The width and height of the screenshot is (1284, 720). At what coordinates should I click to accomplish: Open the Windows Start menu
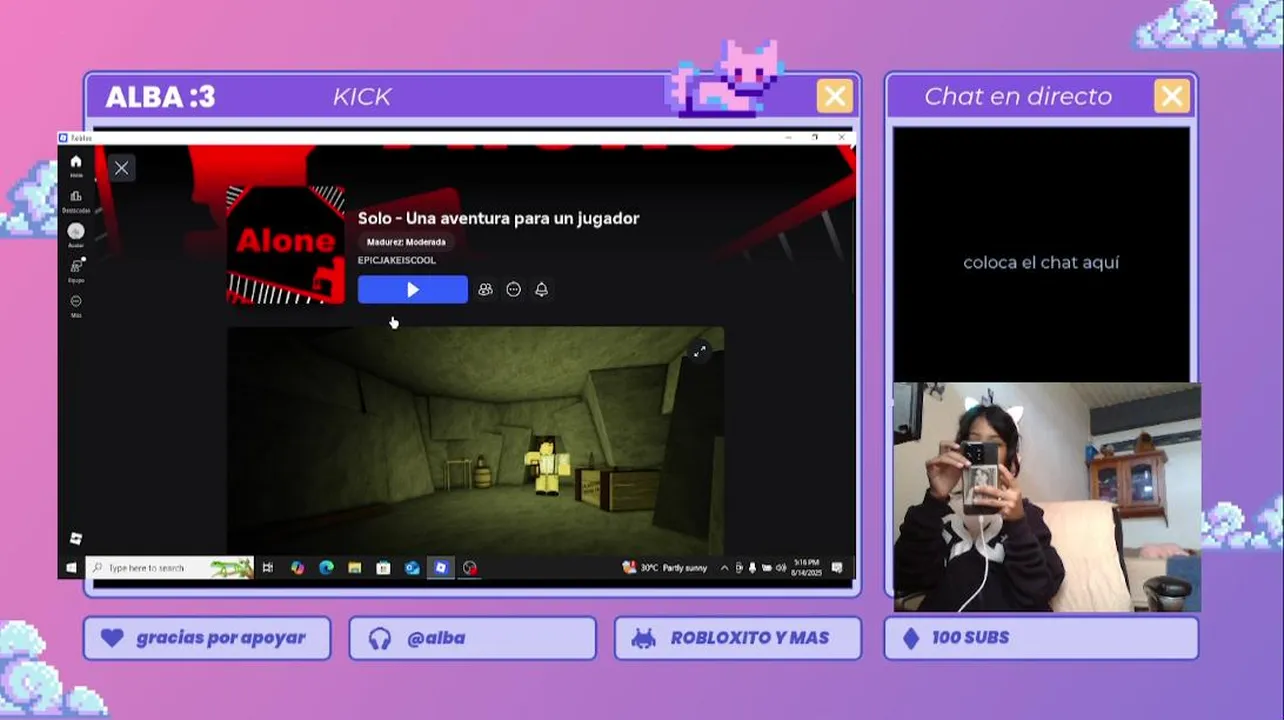point(71,567)
